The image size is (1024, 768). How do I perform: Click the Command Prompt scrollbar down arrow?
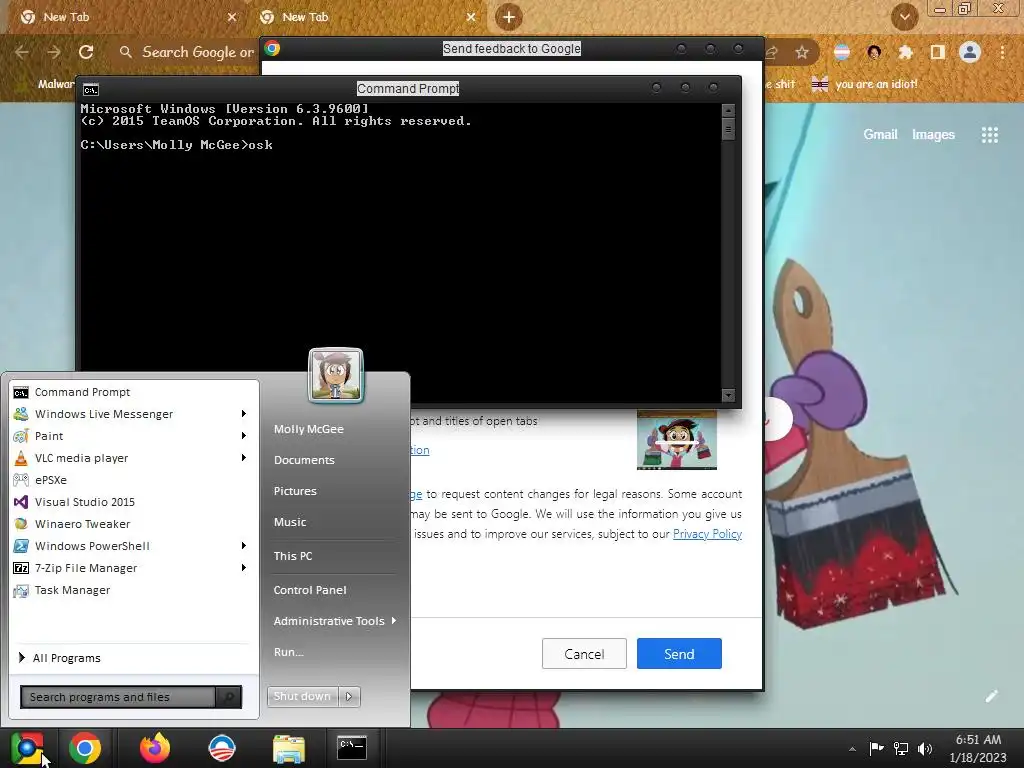[728, 395]
